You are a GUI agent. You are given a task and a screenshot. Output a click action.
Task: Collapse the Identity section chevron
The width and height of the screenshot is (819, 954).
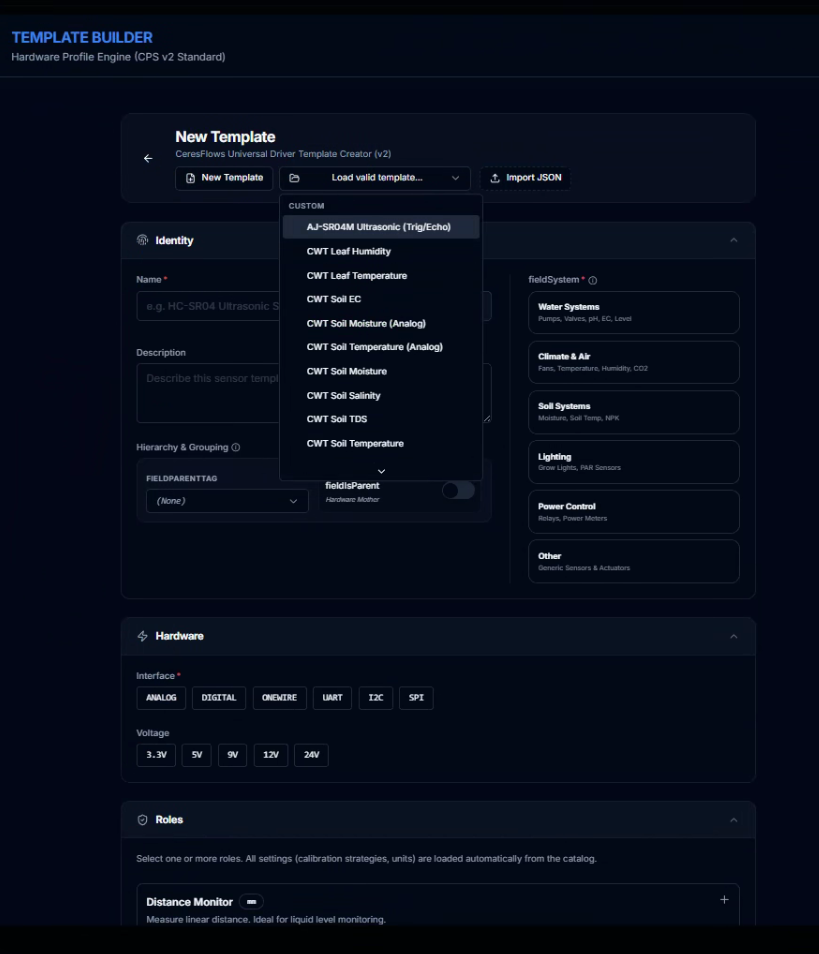pyautogui.click(x=734, y=240)
